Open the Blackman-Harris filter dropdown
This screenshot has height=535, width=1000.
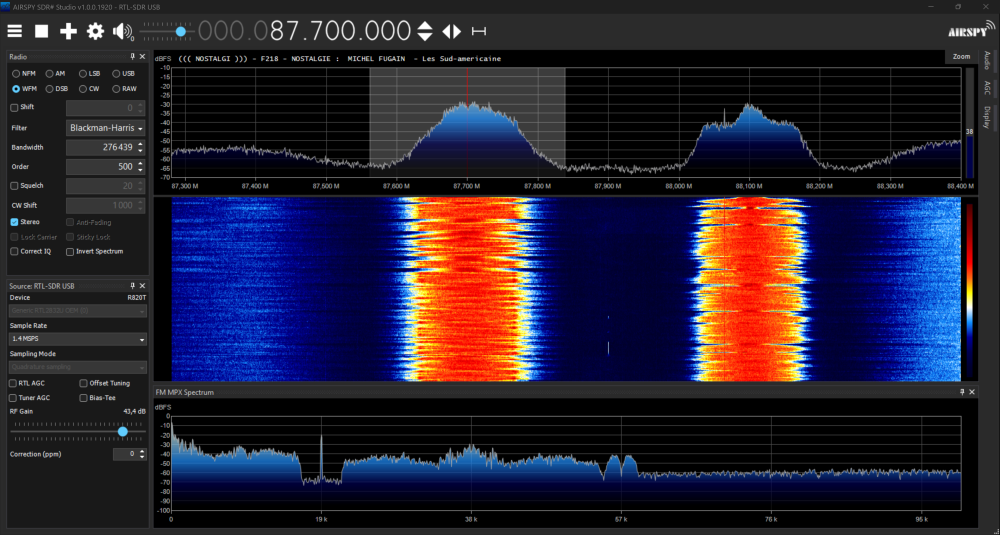pyautogui.click(x=106, y=128)
